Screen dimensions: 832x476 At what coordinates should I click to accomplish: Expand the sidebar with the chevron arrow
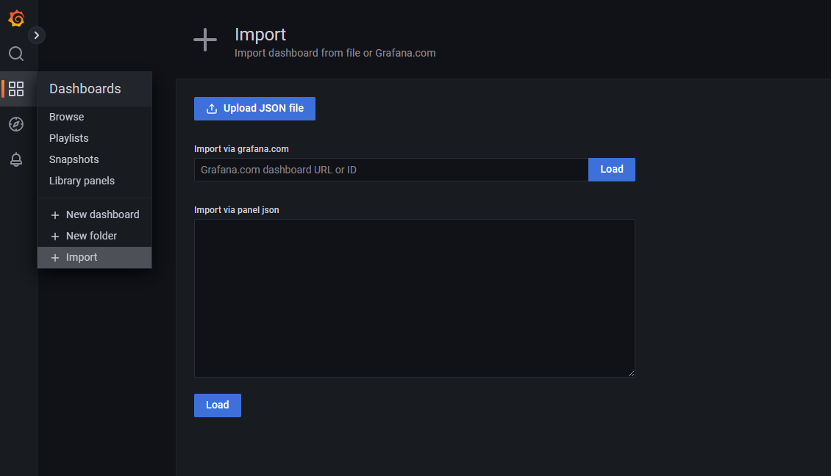point(37,36)
